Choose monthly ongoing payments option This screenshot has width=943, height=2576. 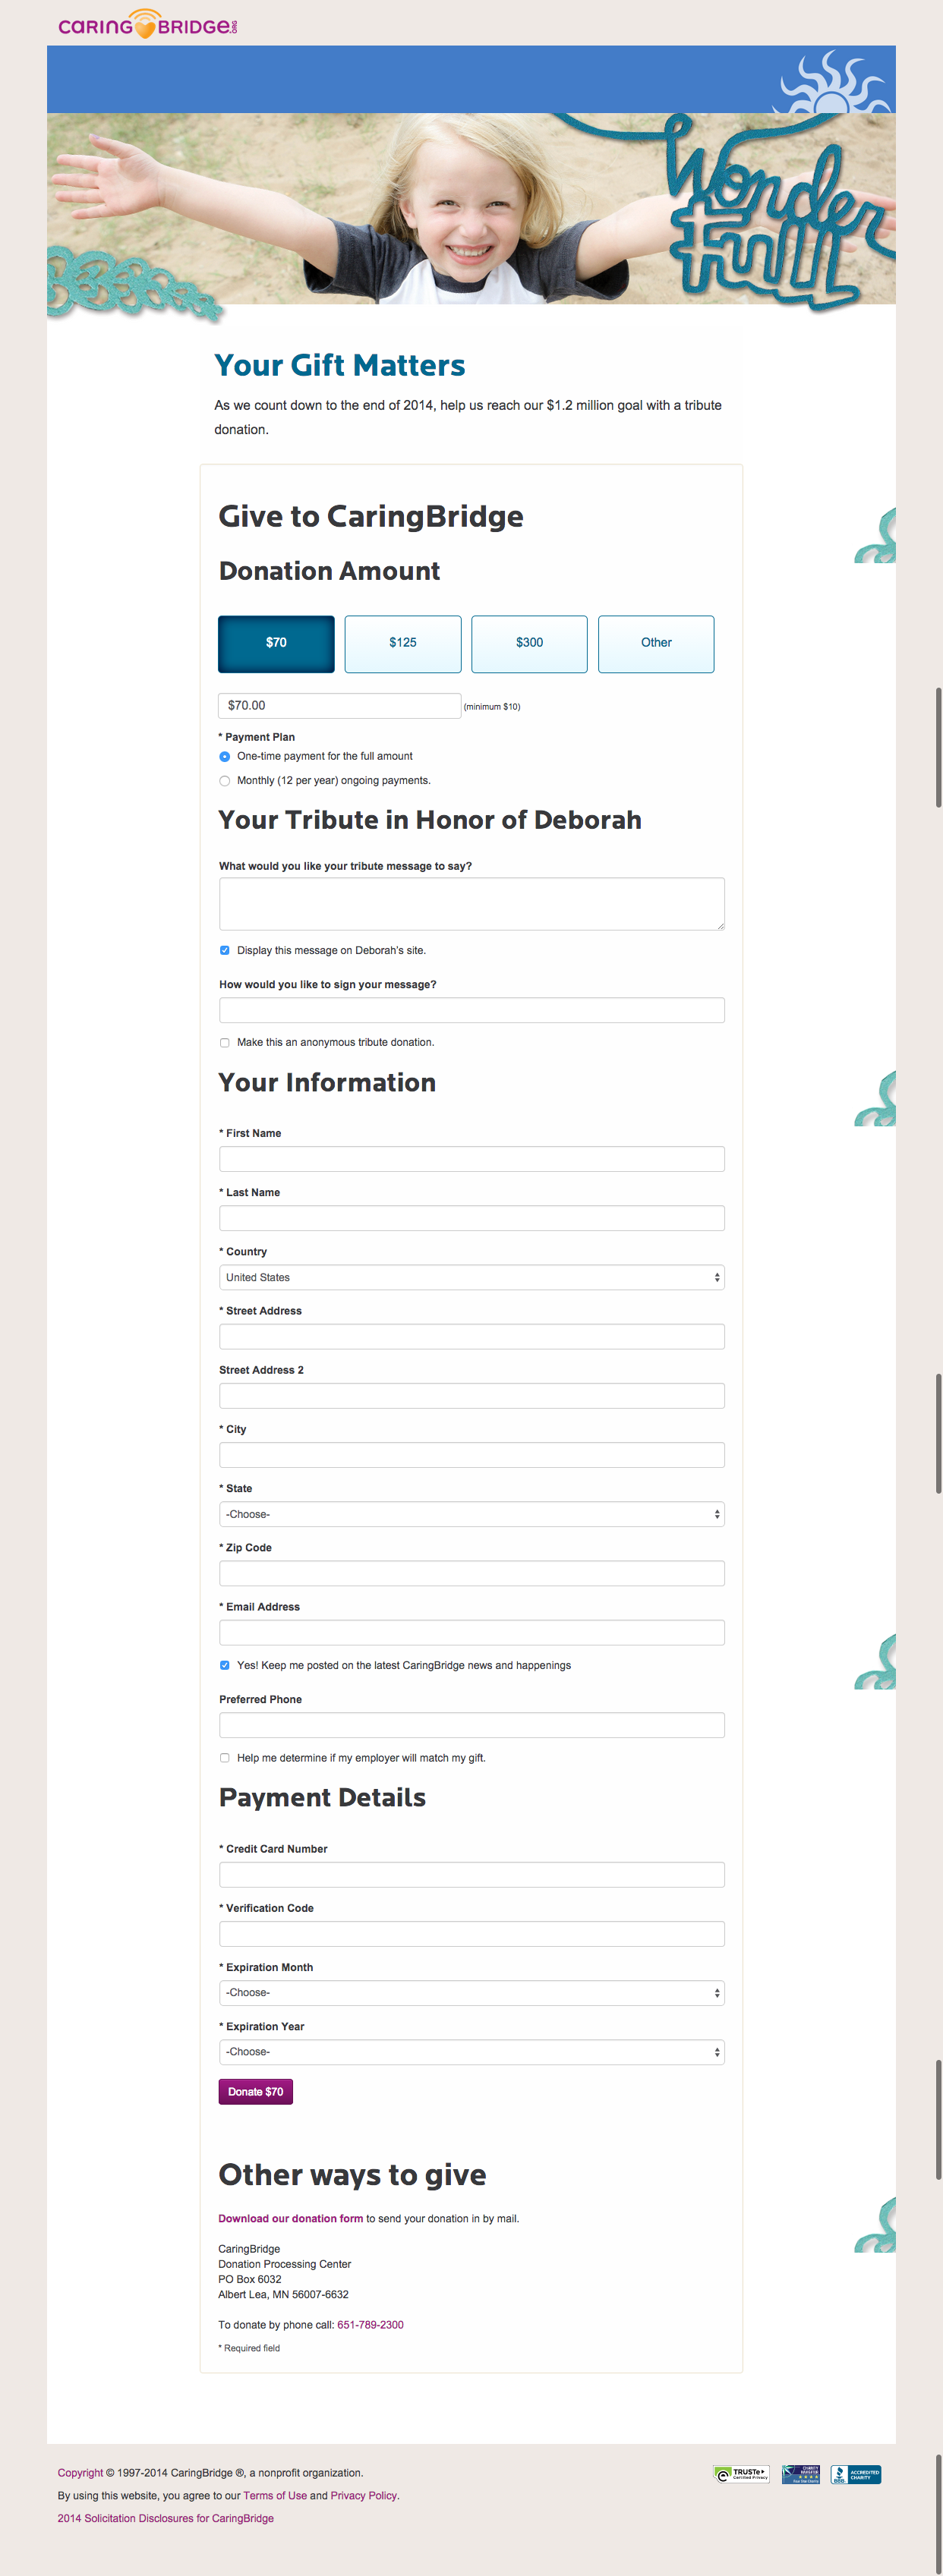click(225, 781)
